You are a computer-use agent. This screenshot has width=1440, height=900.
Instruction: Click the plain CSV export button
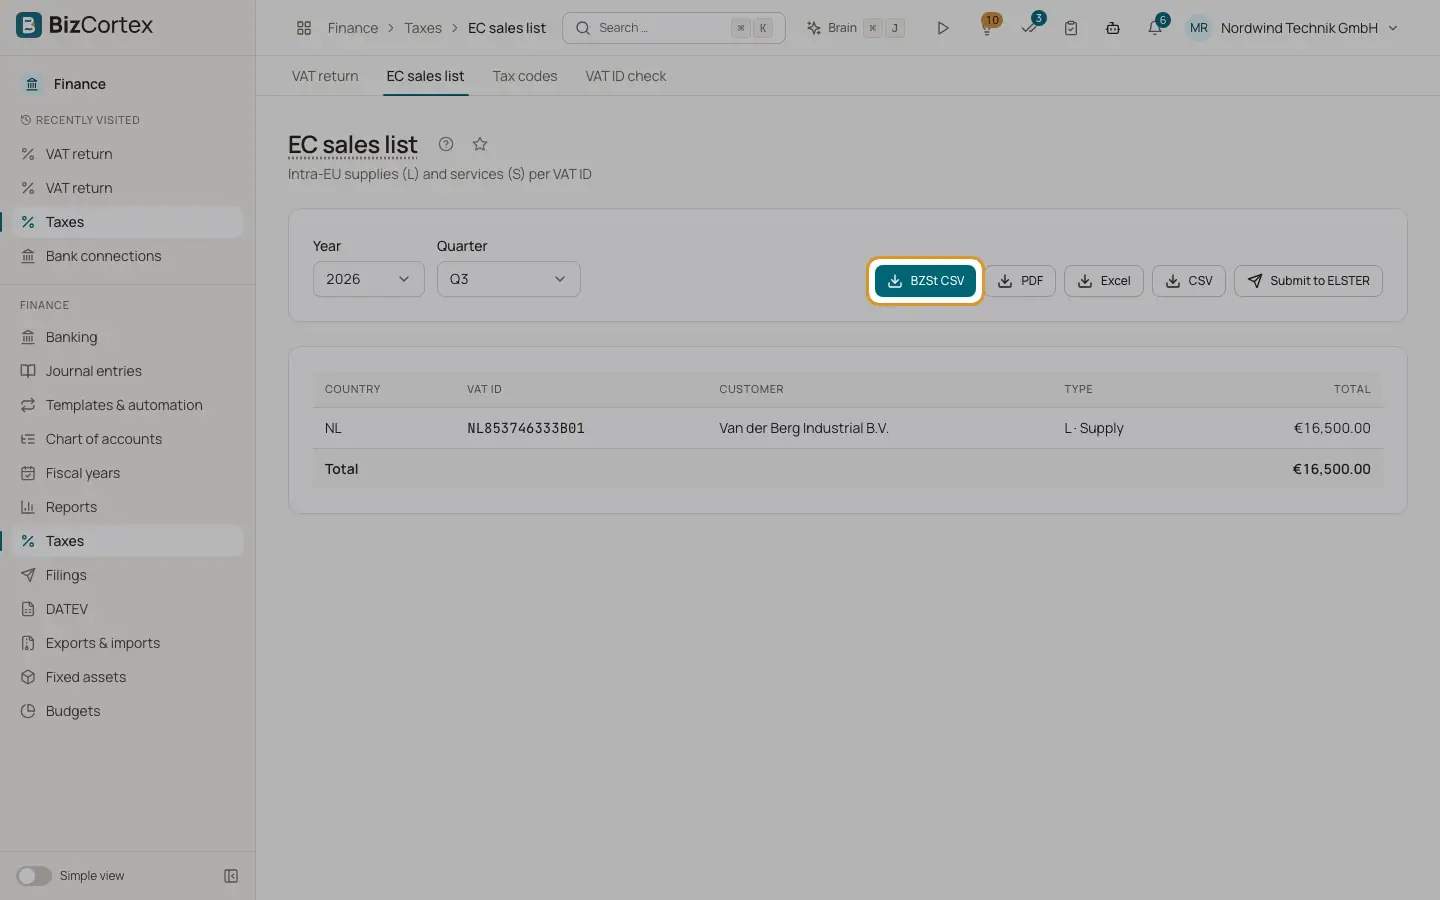pos(1189,281)
